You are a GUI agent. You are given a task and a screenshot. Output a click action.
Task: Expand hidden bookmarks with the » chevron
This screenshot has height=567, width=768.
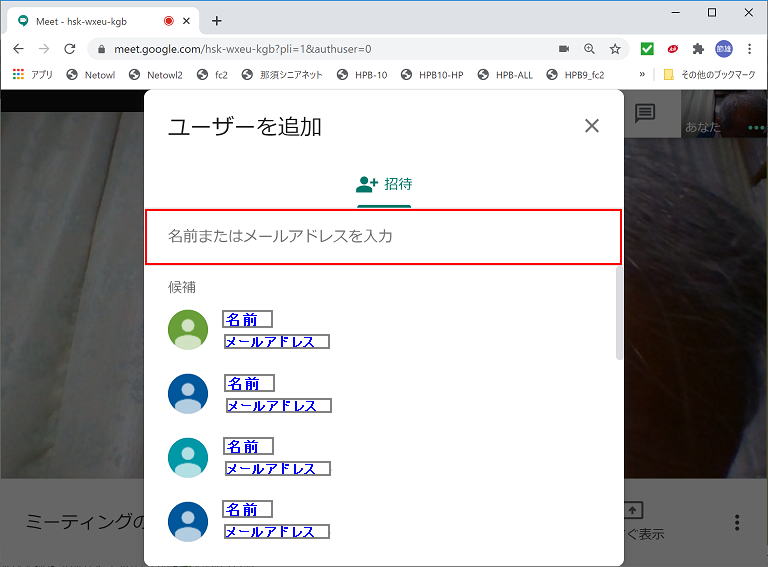(x=642, y=74)
